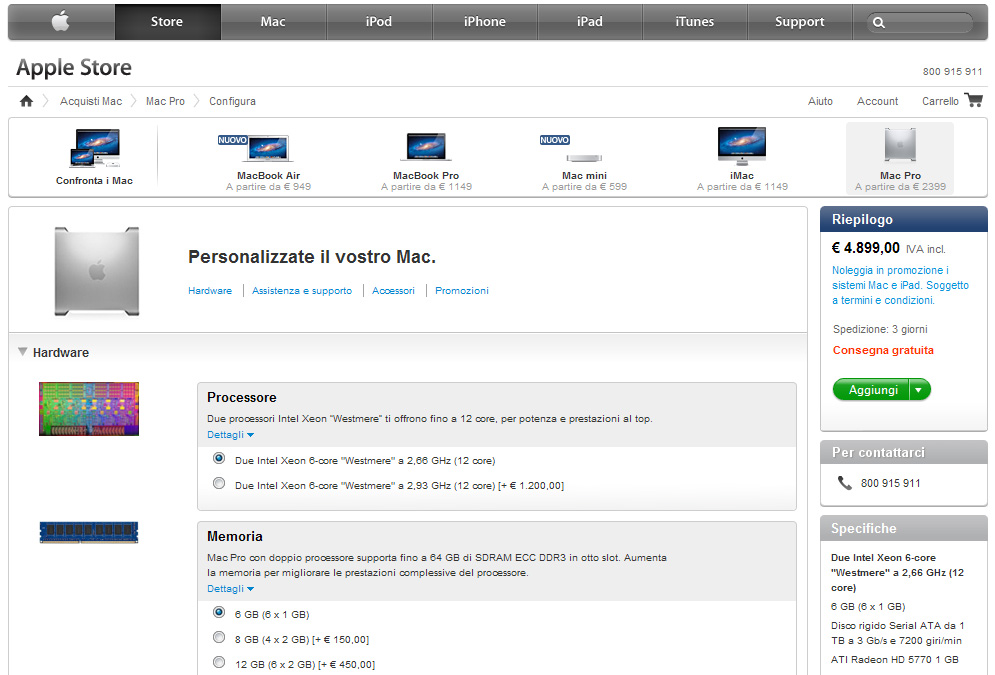Click the 800 915 911 number at top
This screenshot has width=995, height=675.
coord(952,72)
